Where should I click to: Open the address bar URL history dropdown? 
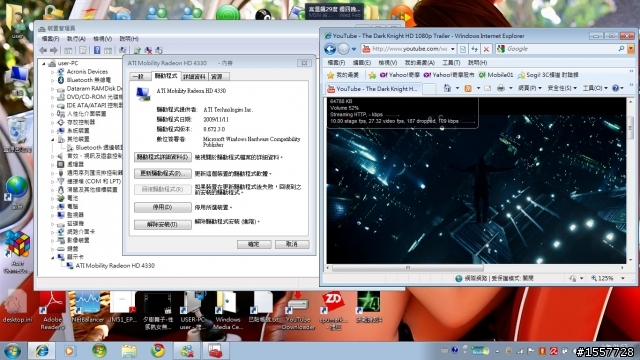pyautogui.click(x=453, y=49)
